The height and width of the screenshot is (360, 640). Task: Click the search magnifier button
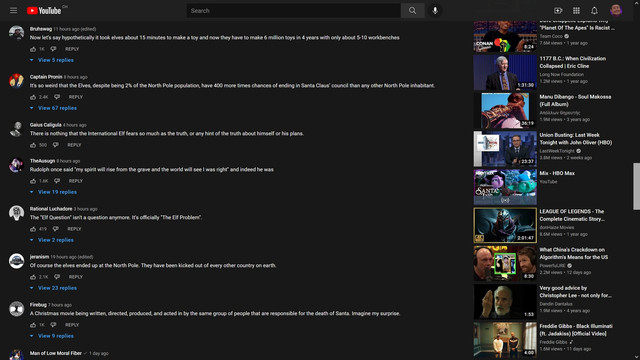point(413,11)
